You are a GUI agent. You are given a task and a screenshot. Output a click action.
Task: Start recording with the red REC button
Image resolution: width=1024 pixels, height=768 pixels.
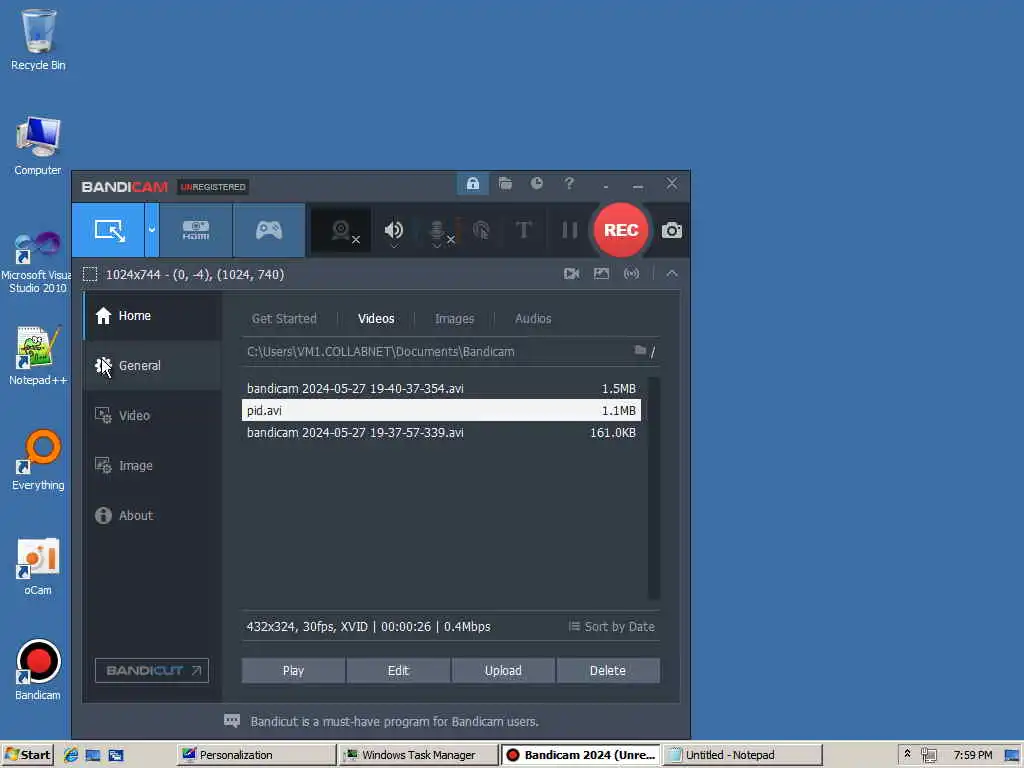(x=620, y=230)
